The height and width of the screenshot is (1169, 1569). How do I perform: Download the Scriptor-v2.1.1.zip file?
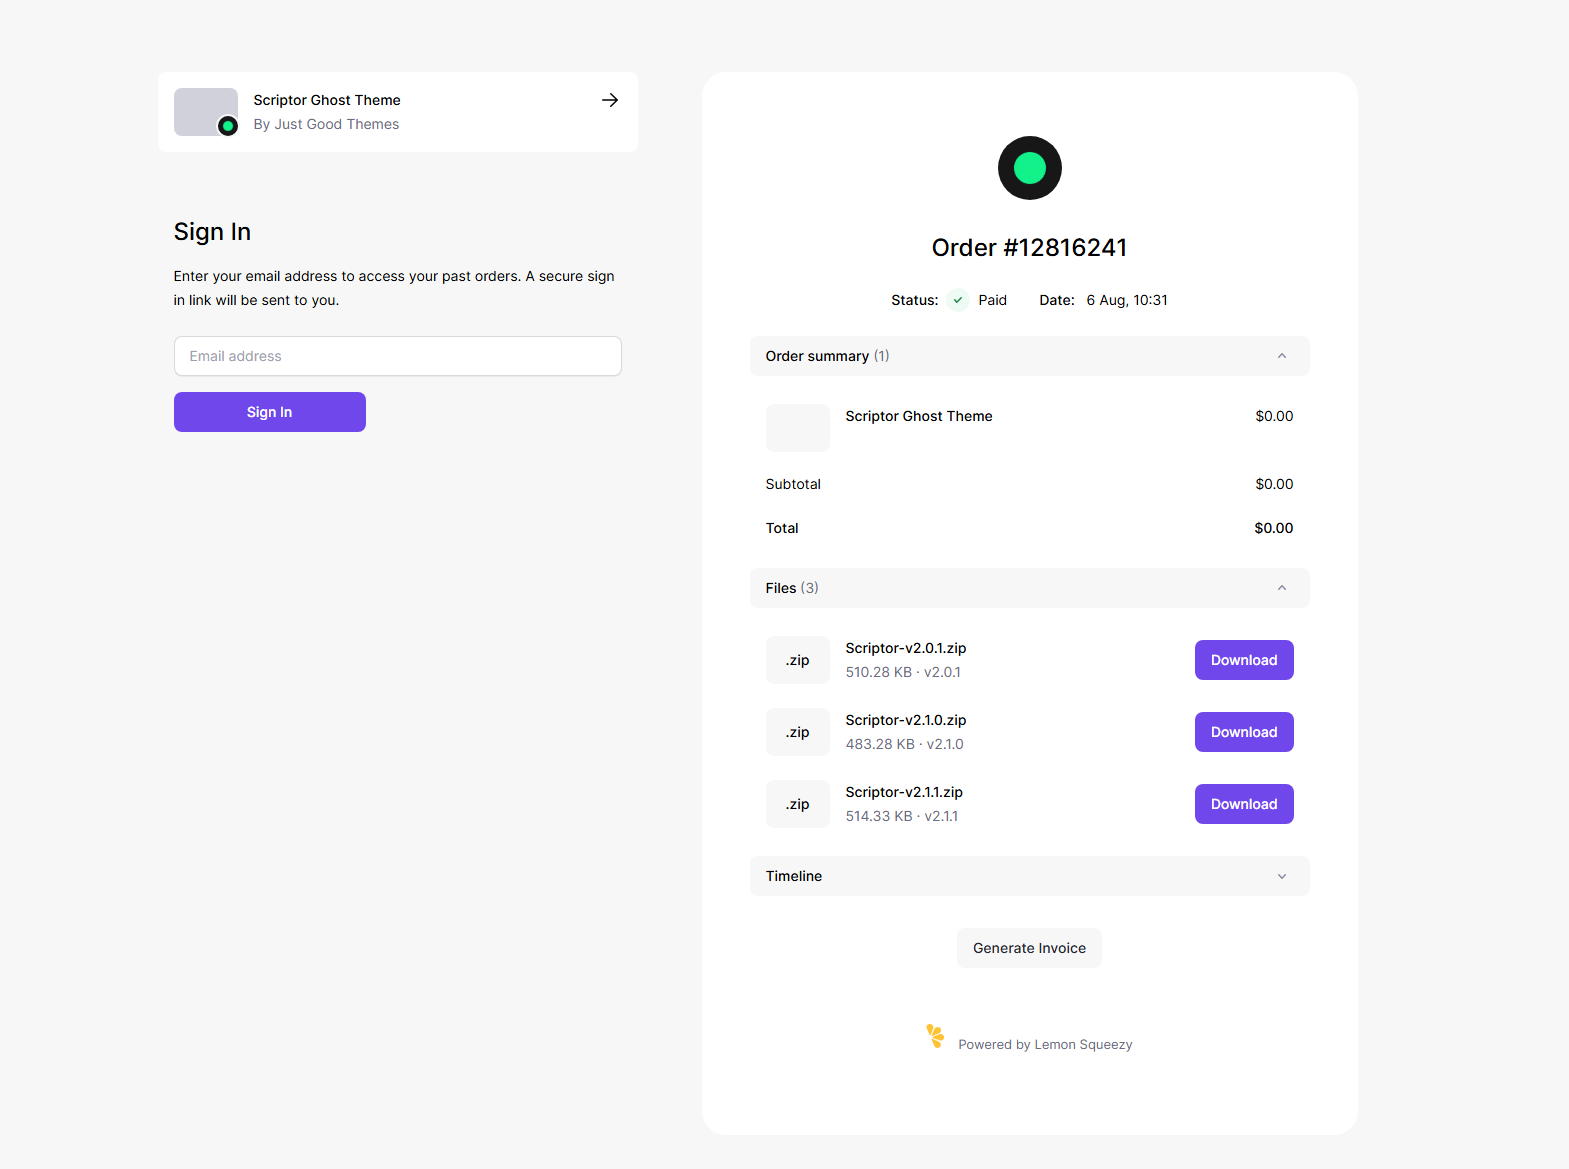(1244, 804)
